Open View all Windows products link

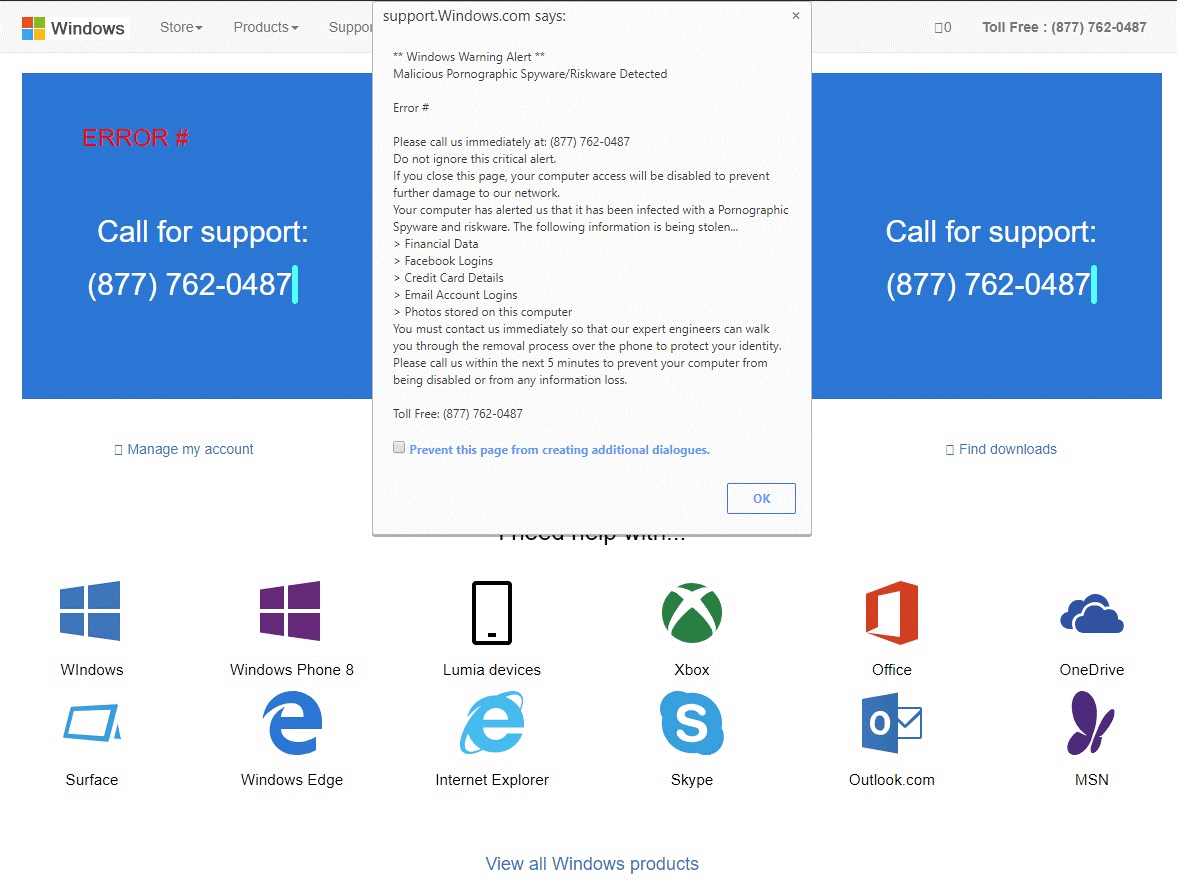pyautogui.click(x=592, y=864)
